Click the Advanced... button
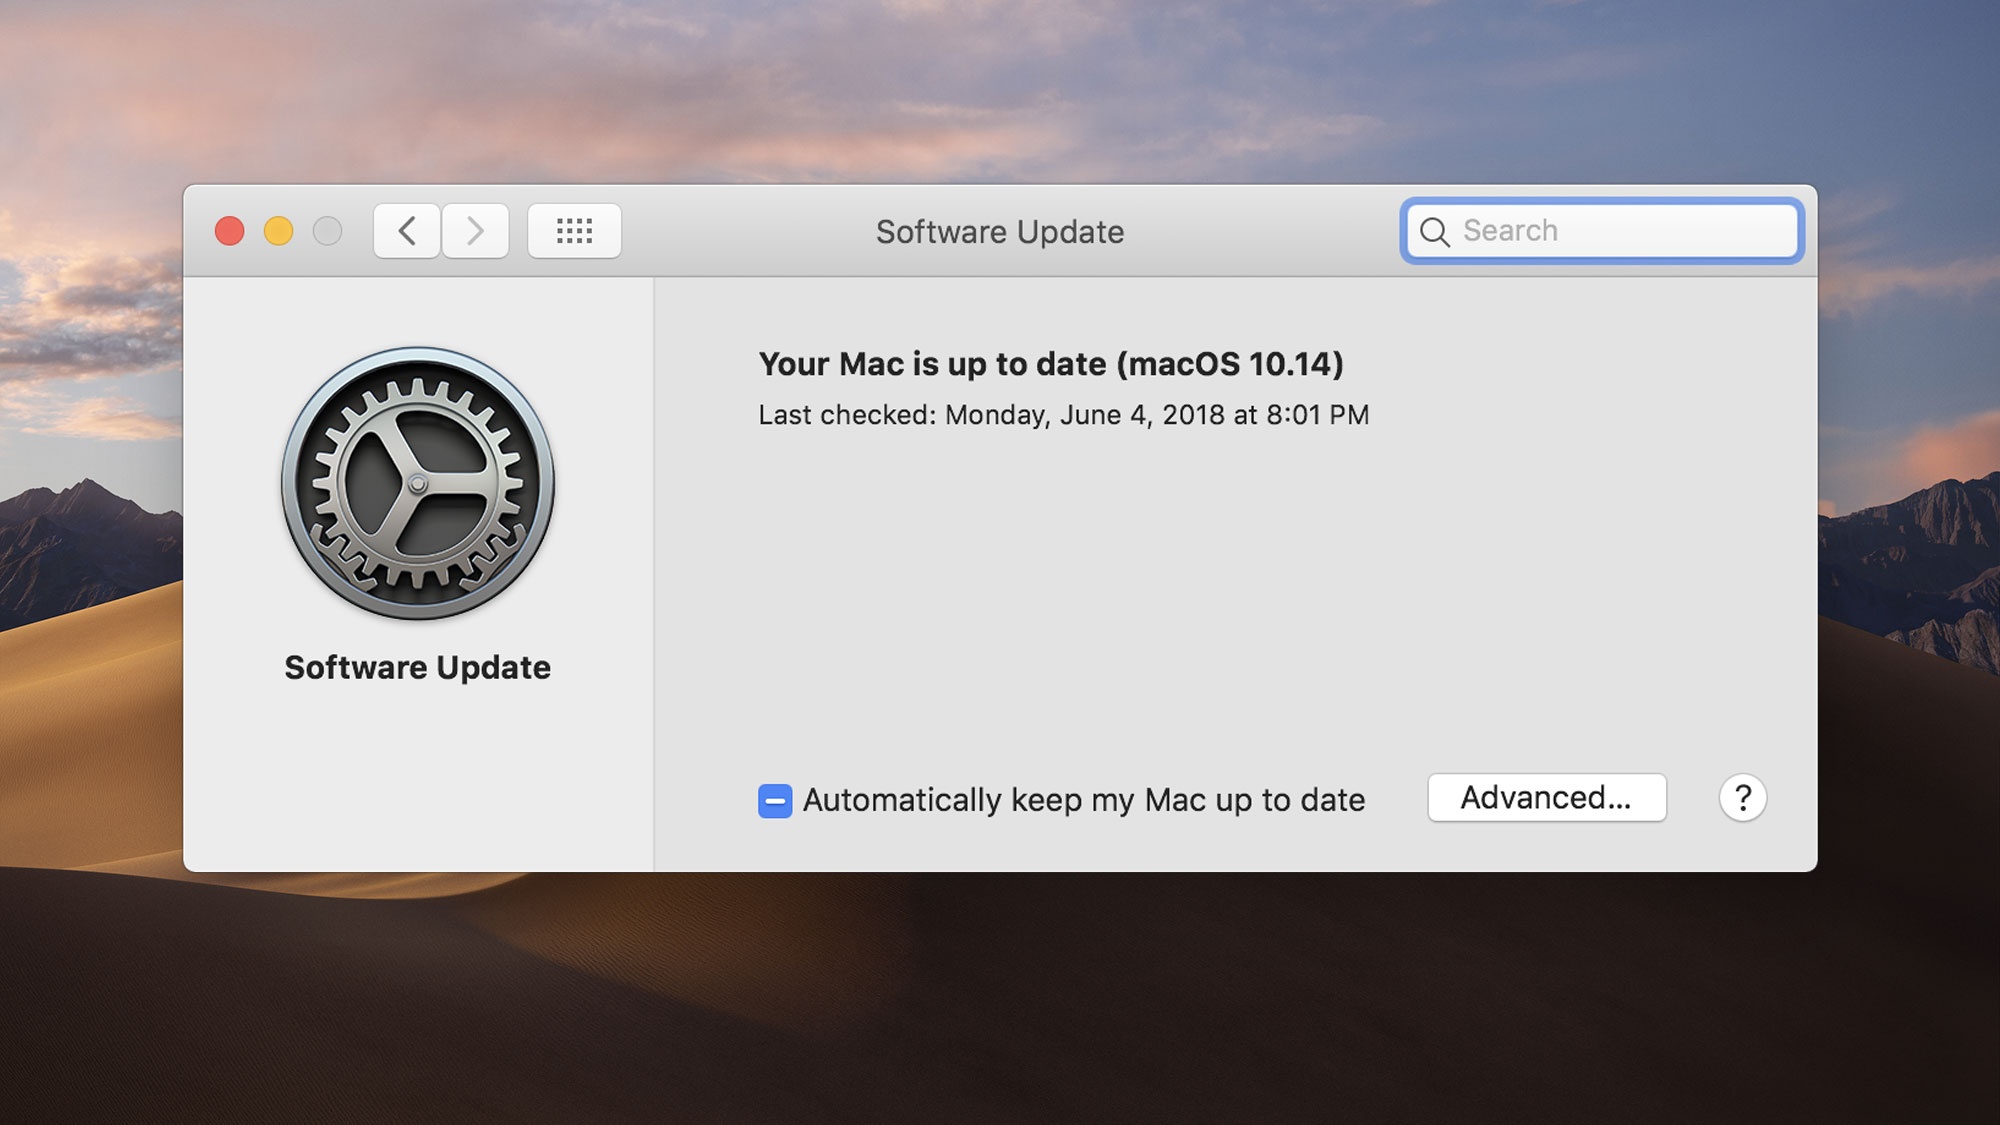2000x1125 pixels. click(1547, 797)
